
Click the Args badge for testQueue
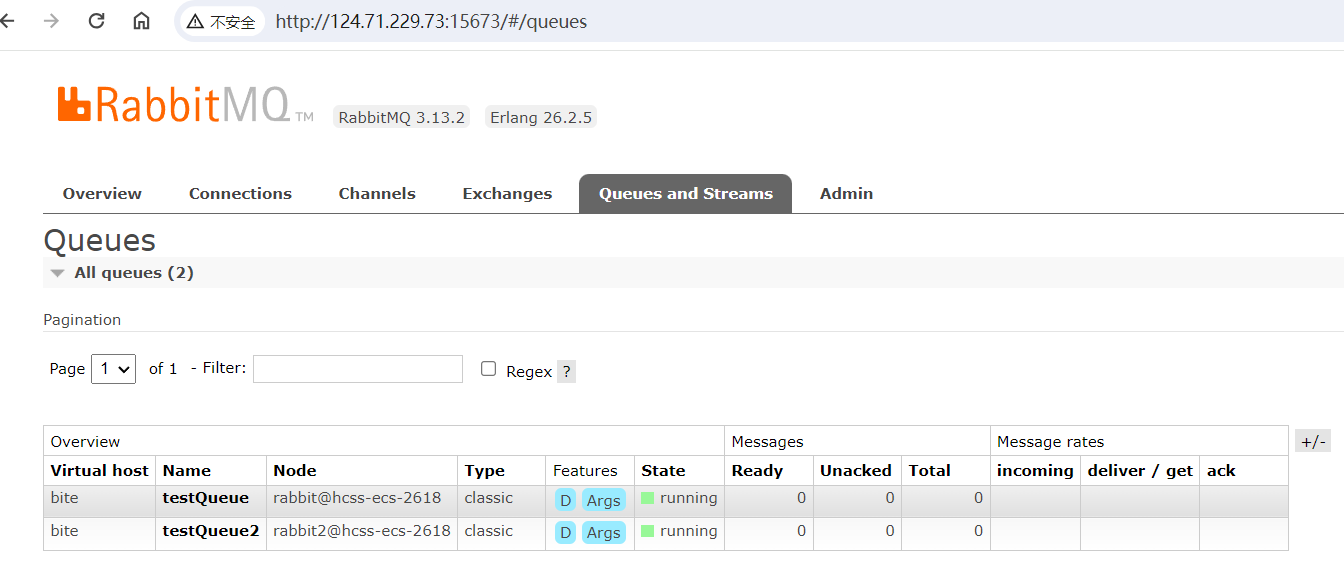604,500
